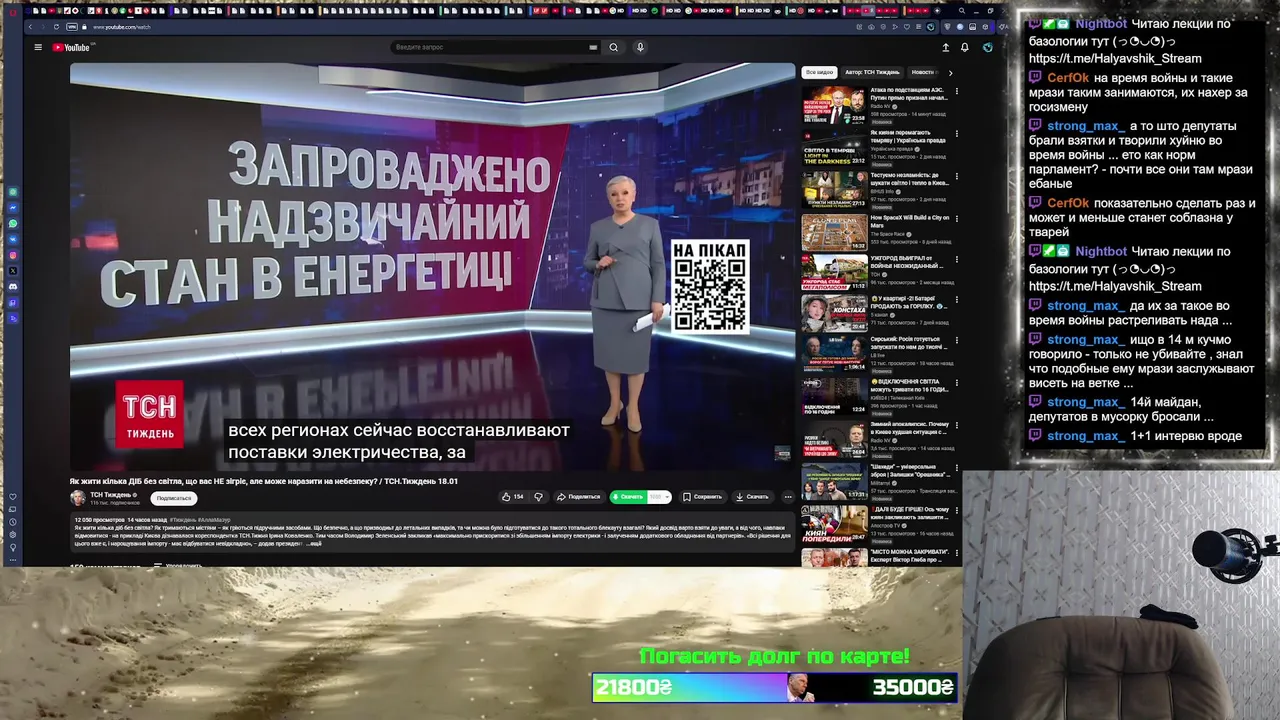Open the WhatsApp icon in browser sidebar

coord(13,223)
